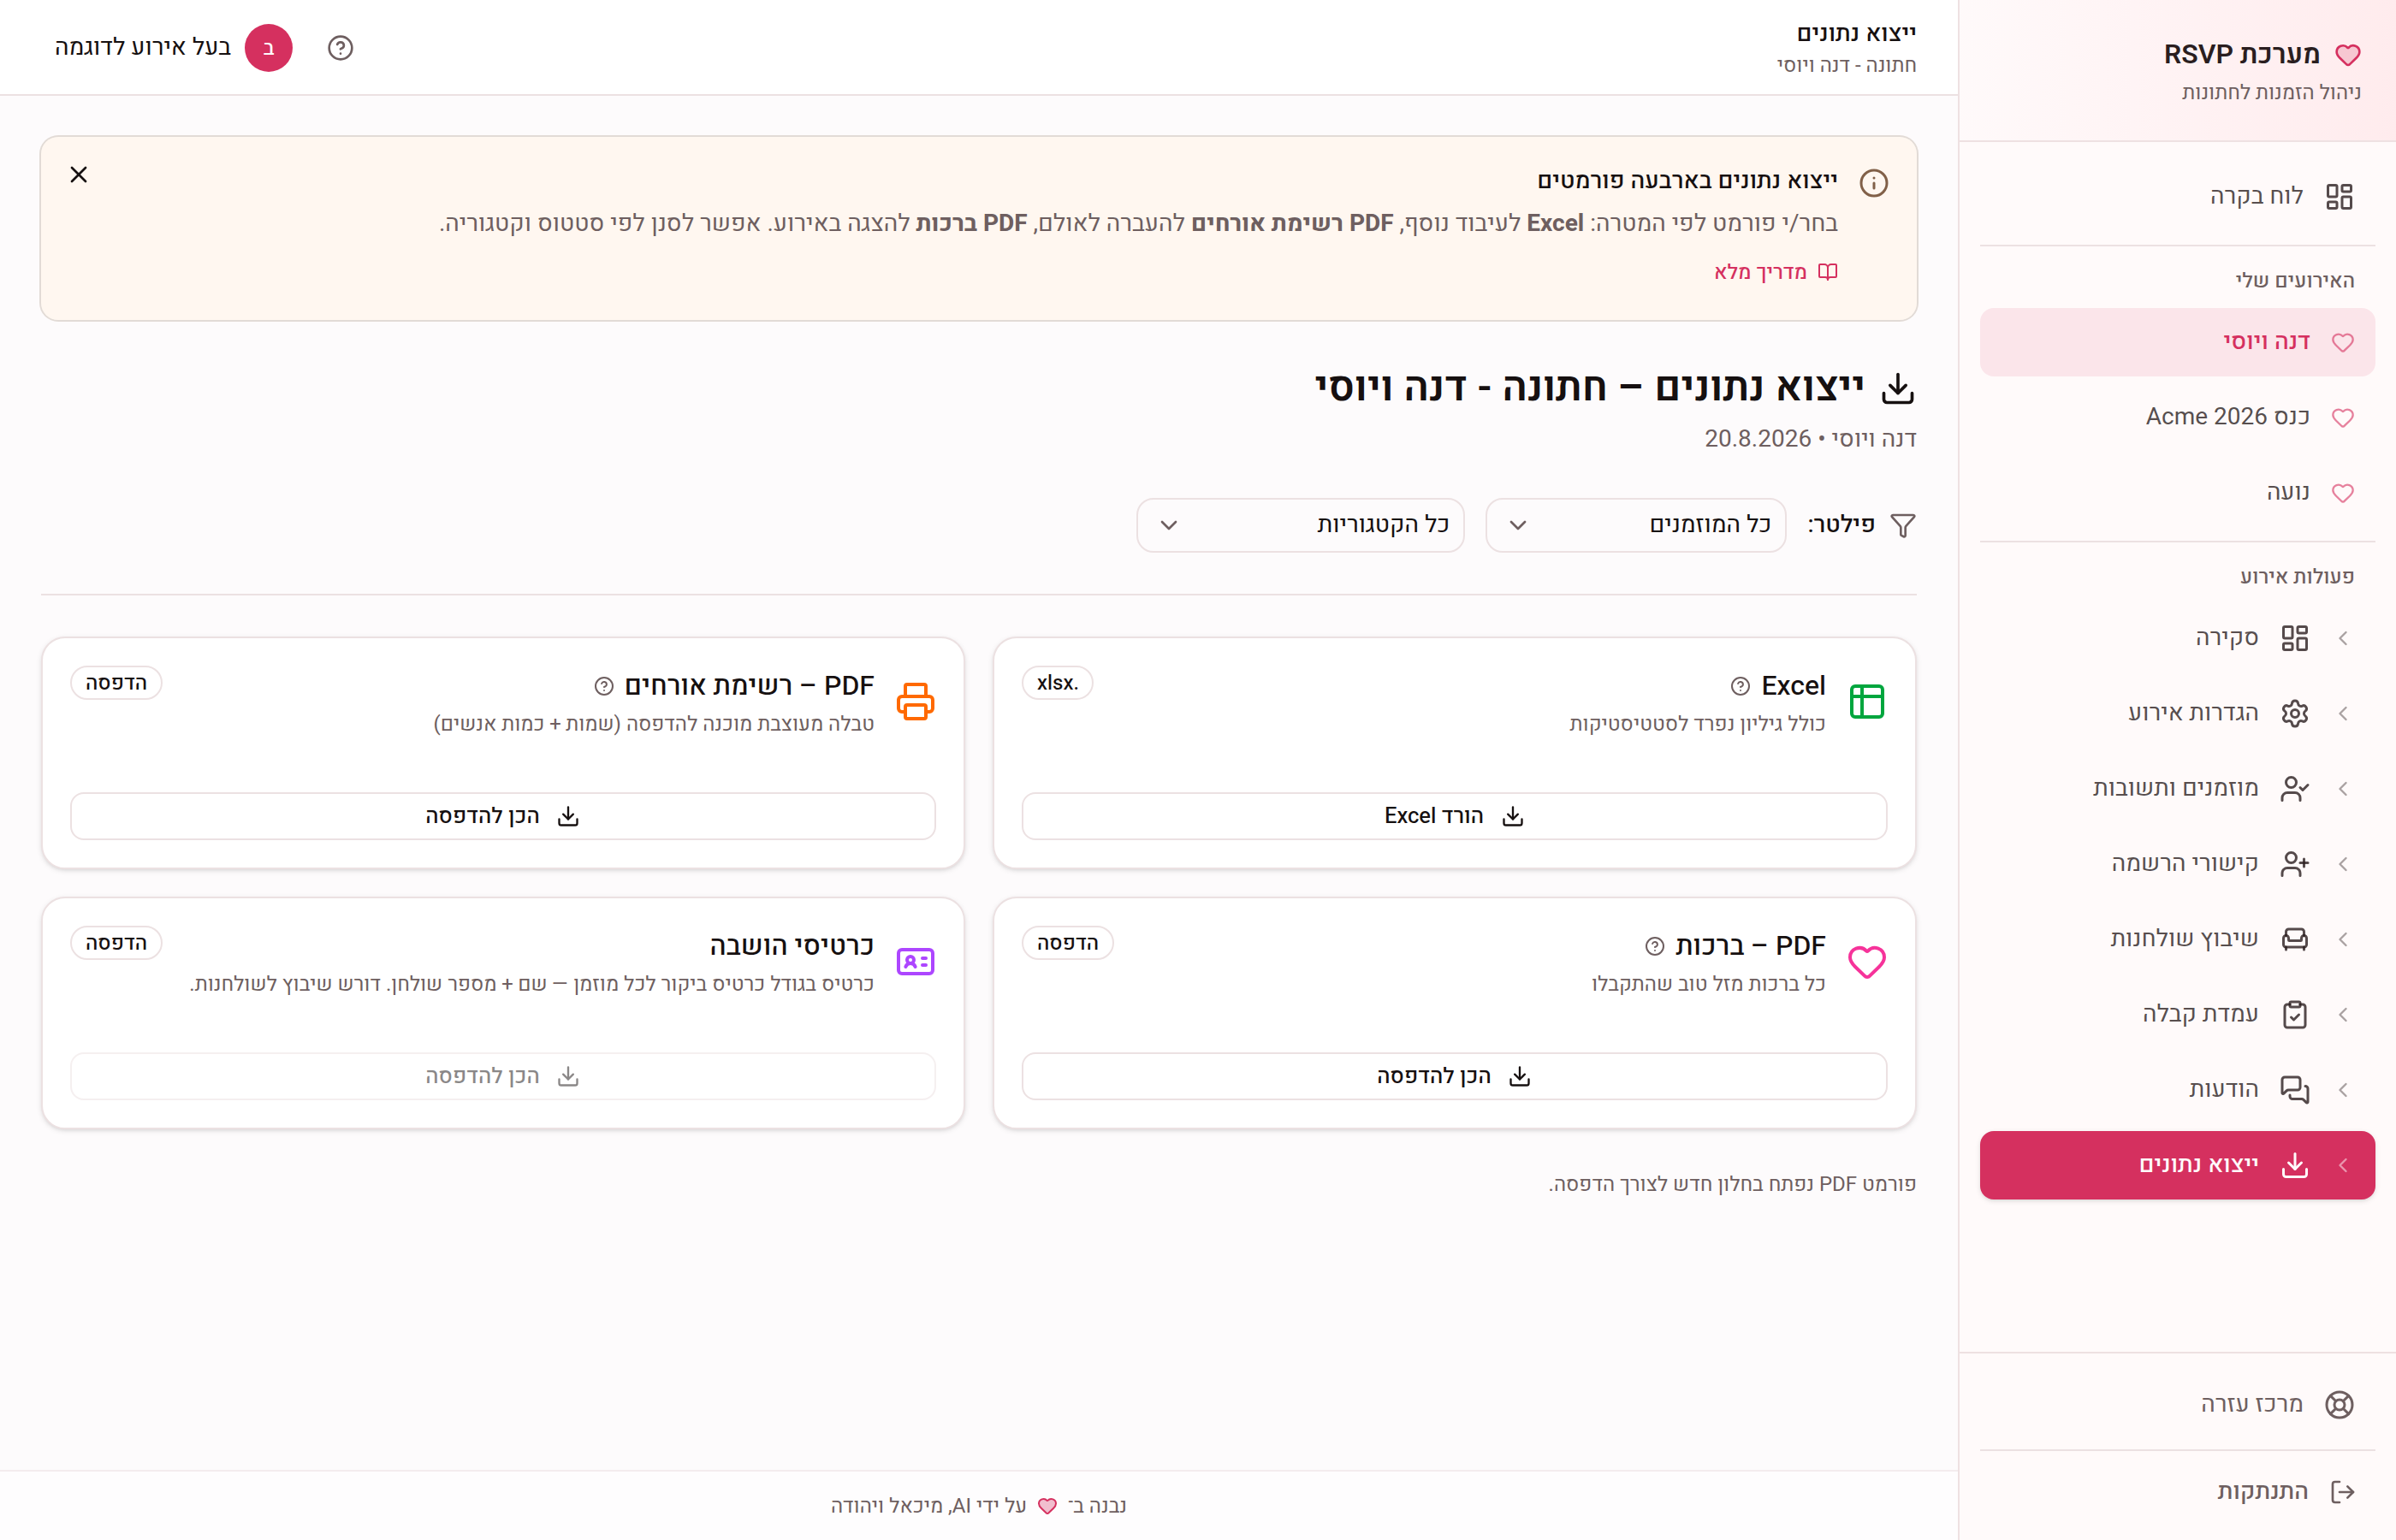
Task: Click the green Excel spreadsheet icon
Action: (x=1867, y=702)
